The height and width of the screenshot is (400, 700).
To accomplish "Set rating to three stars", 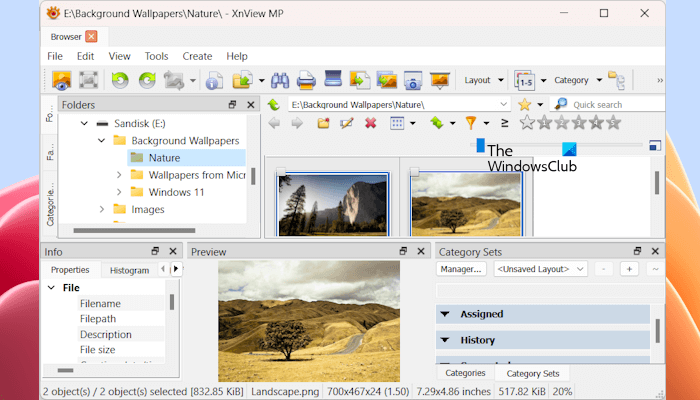I will pyautogui.click(x=579, y=122).
